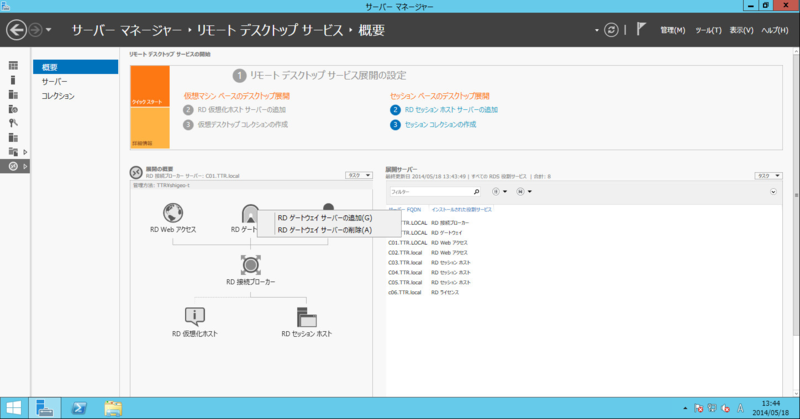This screenshot has width=800, height=419.
Task: Select 概要 in the navigation pane
Action: [76, 67]
